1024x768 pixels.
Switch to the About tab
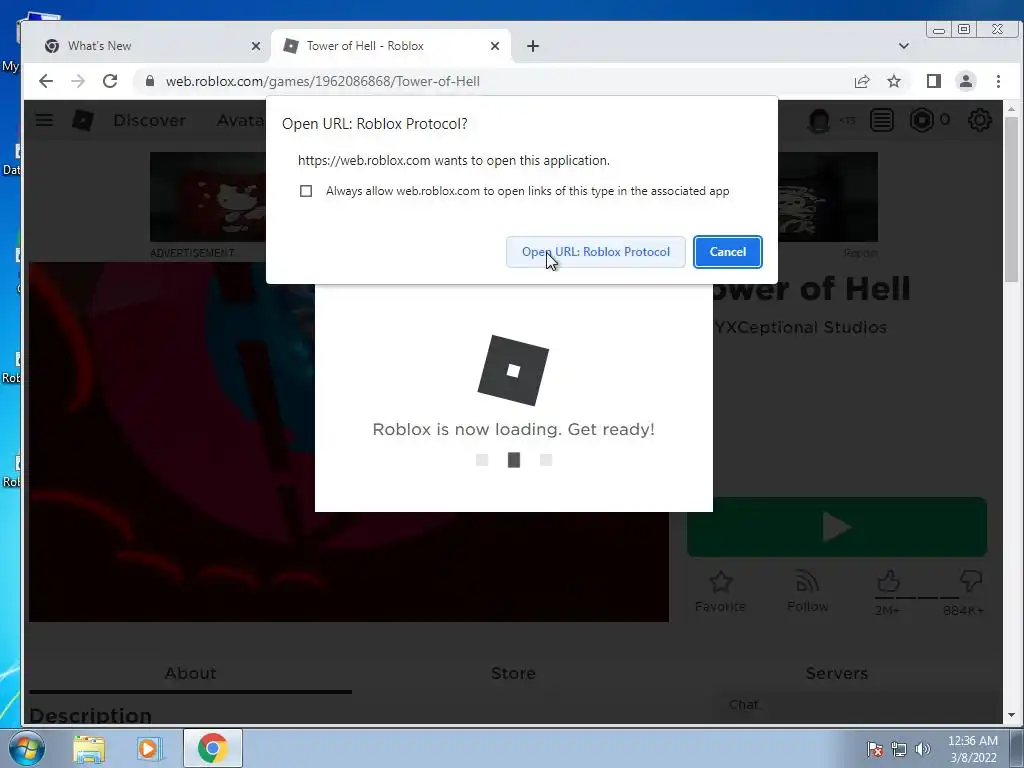190,673
